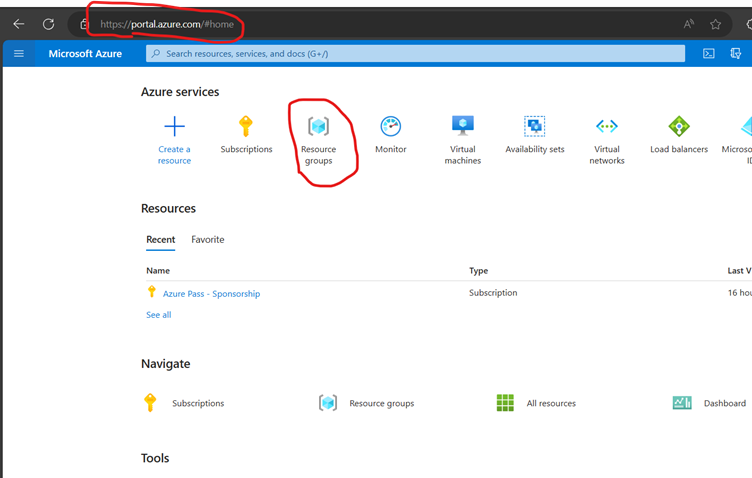Click the See all resources link

click(158, 315)
